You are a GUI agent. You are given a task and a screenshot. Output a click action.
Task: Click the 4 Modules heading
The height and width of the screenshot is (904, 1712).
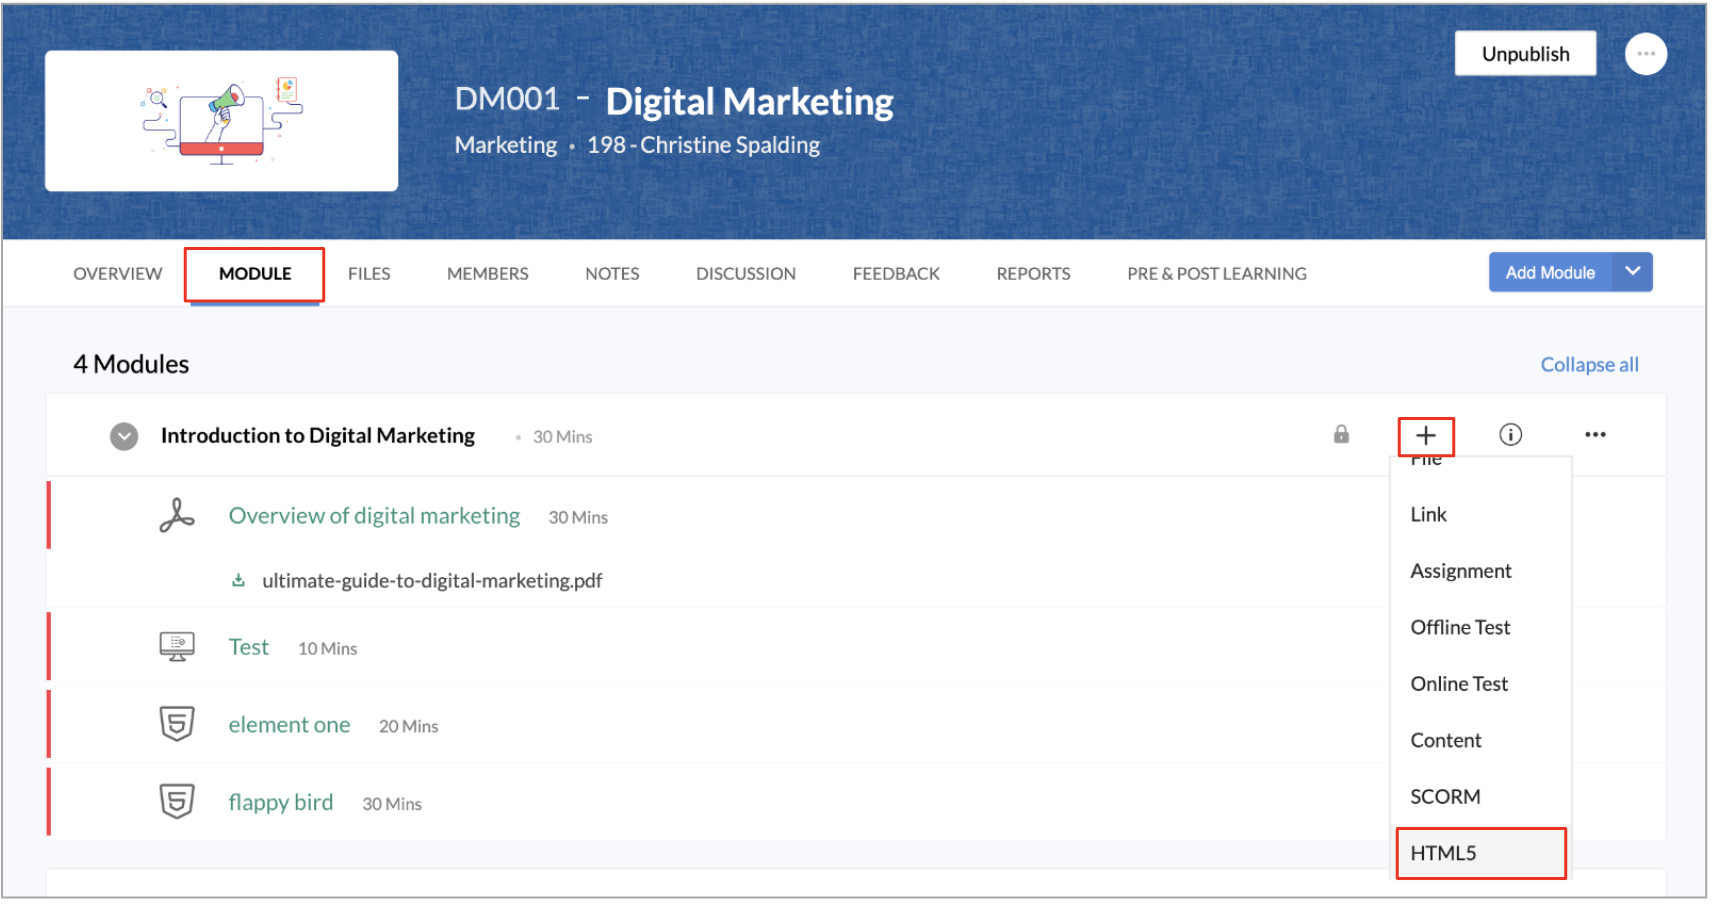[131, 364]
